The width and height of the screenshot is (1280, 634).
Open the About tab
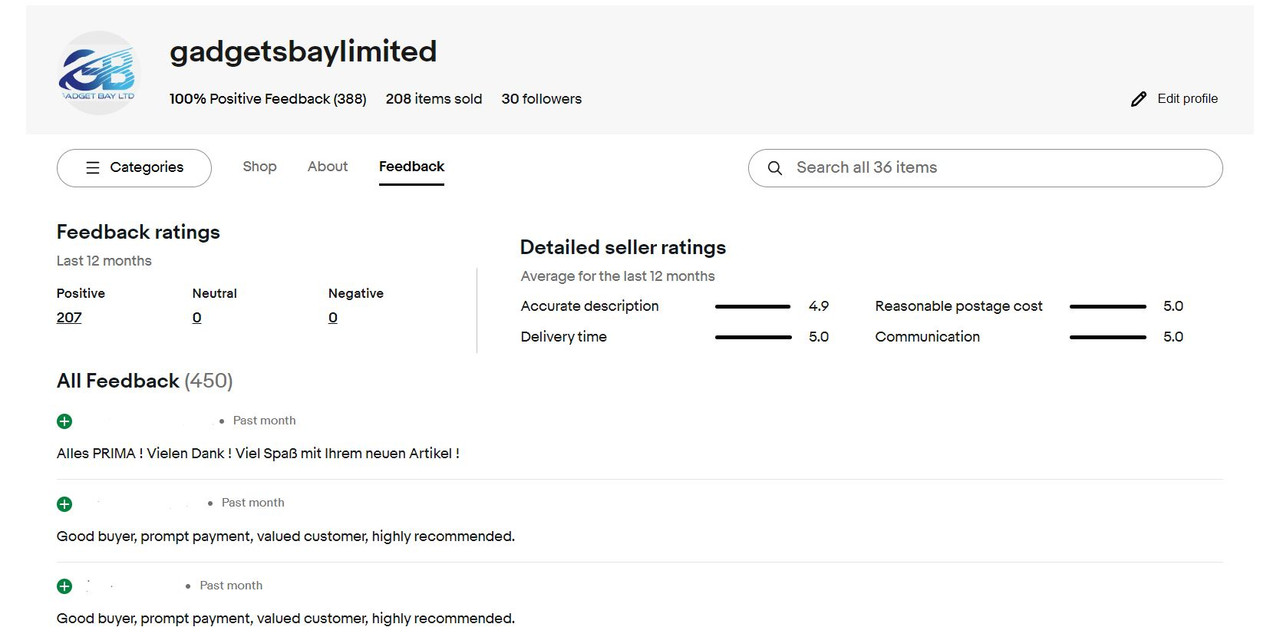click(x=327, y=167)
